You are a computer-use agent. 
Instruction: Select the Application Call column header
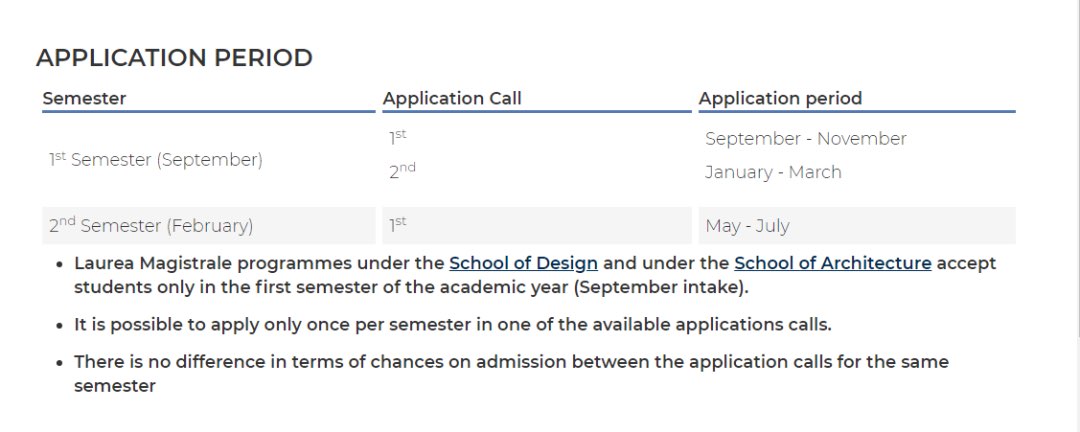pyautogui.click(x=453, y=99)
